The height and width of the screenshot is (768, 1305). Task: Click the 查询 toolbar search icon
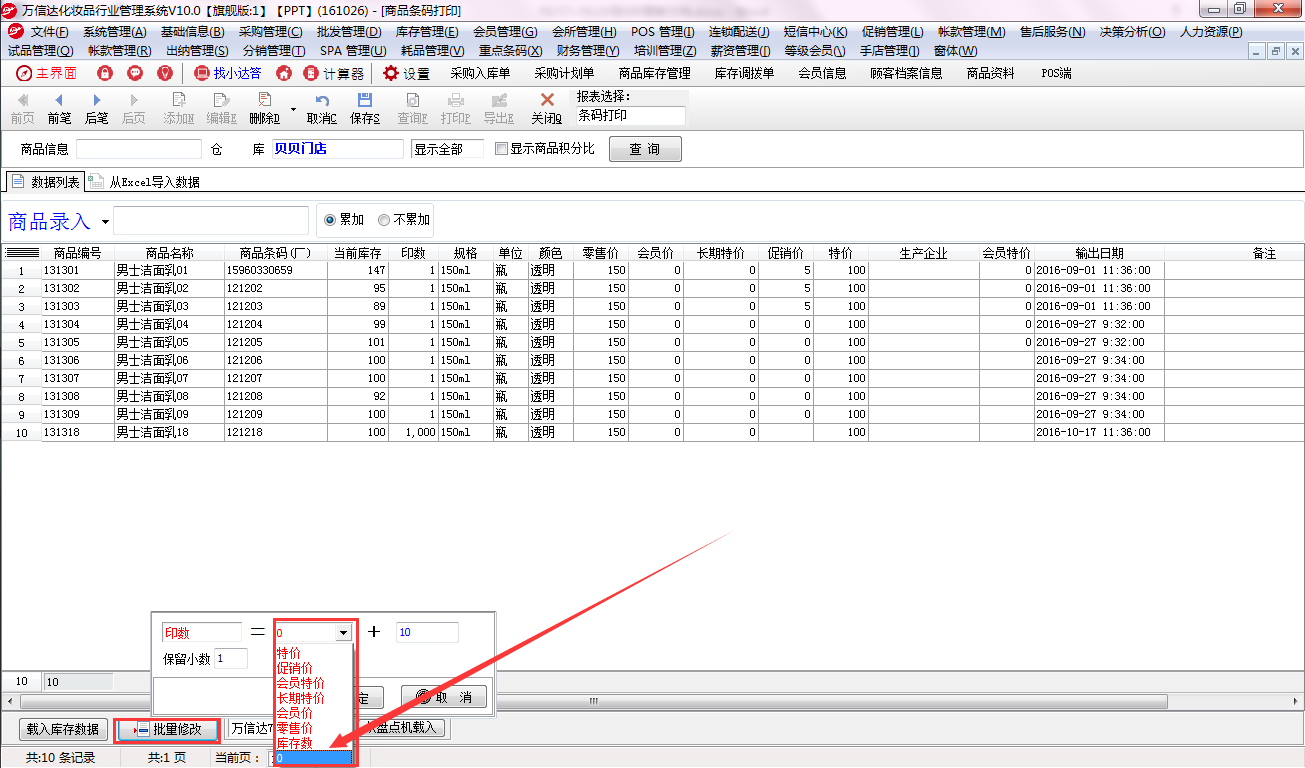pos(412,109)
